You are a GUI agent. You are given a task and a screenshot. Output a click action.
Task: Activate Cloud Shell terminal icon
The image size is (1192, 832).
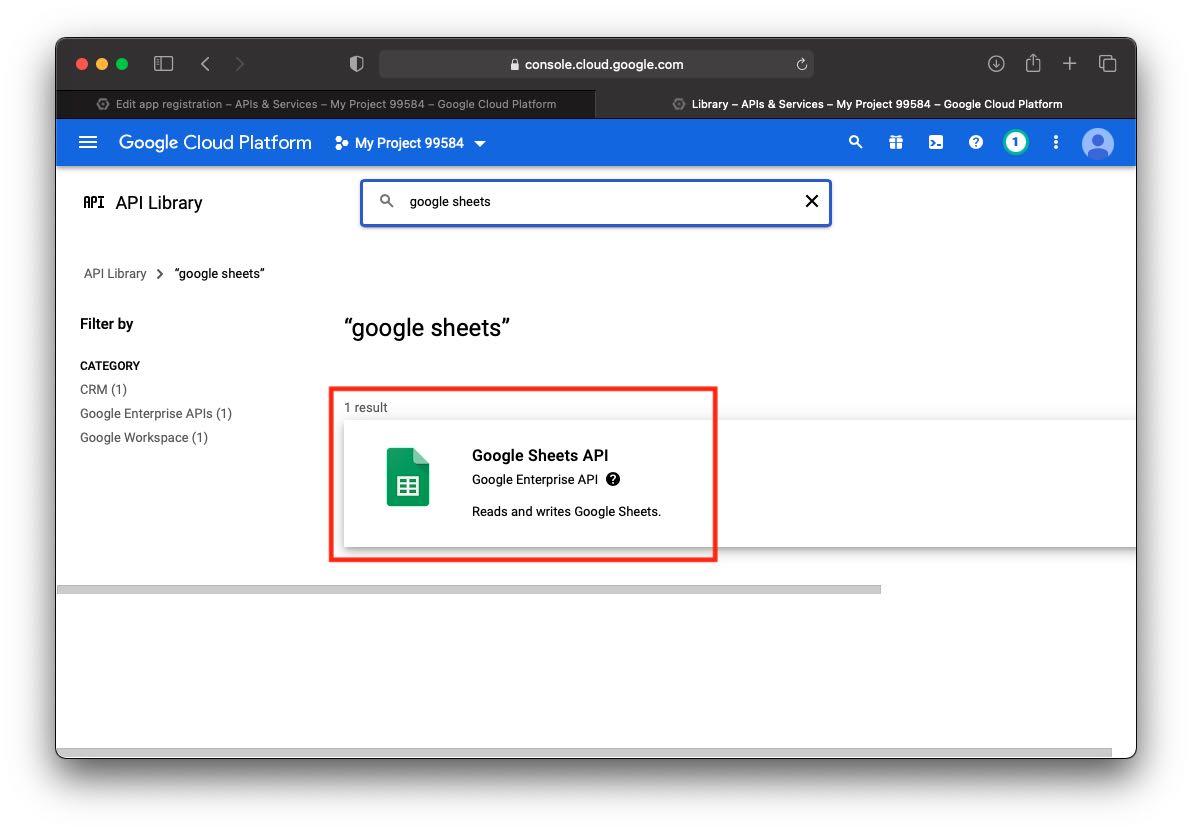(x=936, y=142)
